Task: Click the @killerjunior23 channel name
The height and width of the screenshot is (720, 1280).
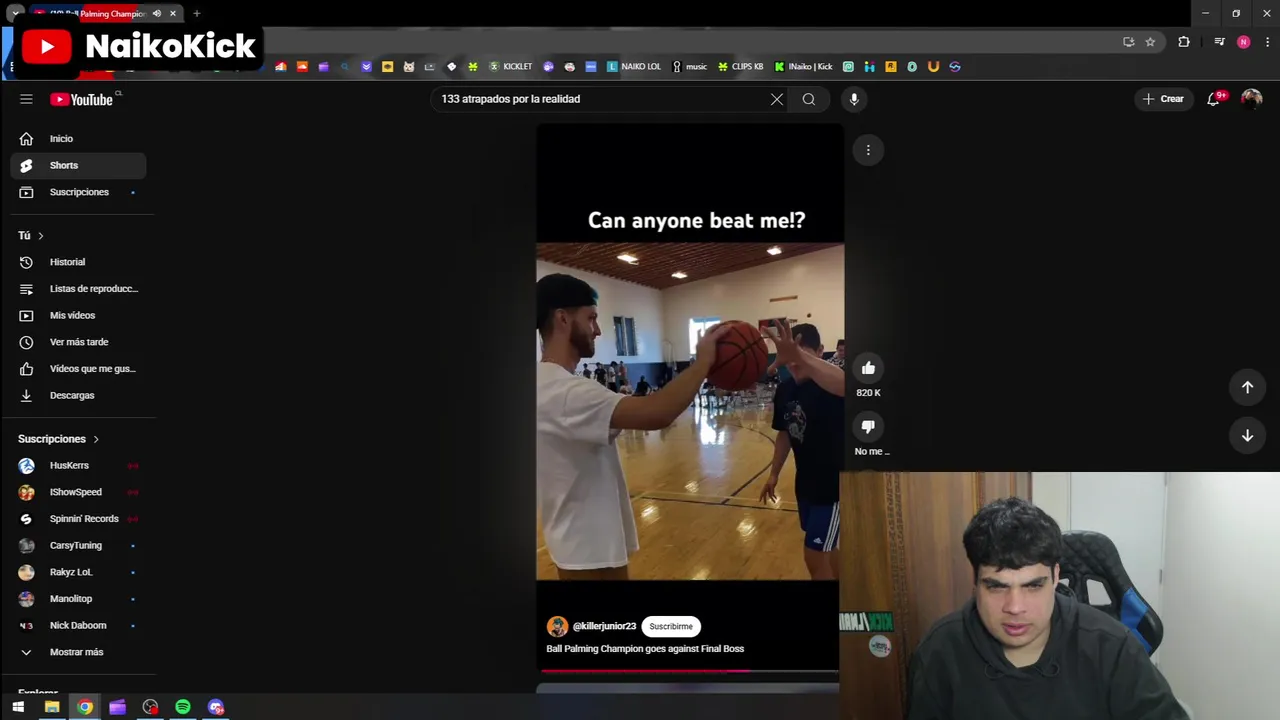Action: pos(604,626)
